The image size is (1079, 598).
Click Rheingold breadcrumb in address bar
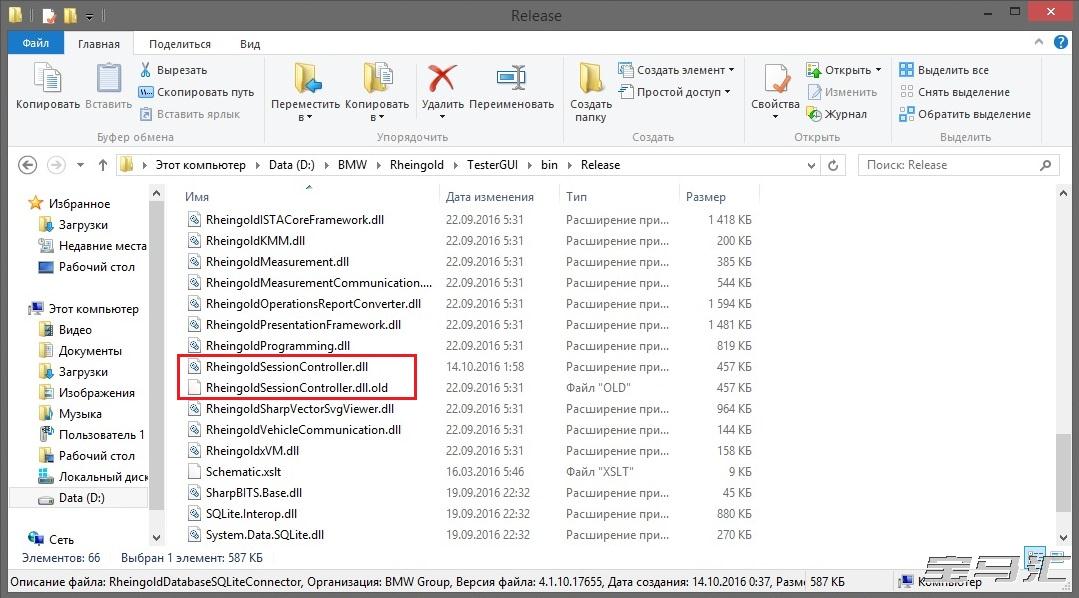(416, 165)
